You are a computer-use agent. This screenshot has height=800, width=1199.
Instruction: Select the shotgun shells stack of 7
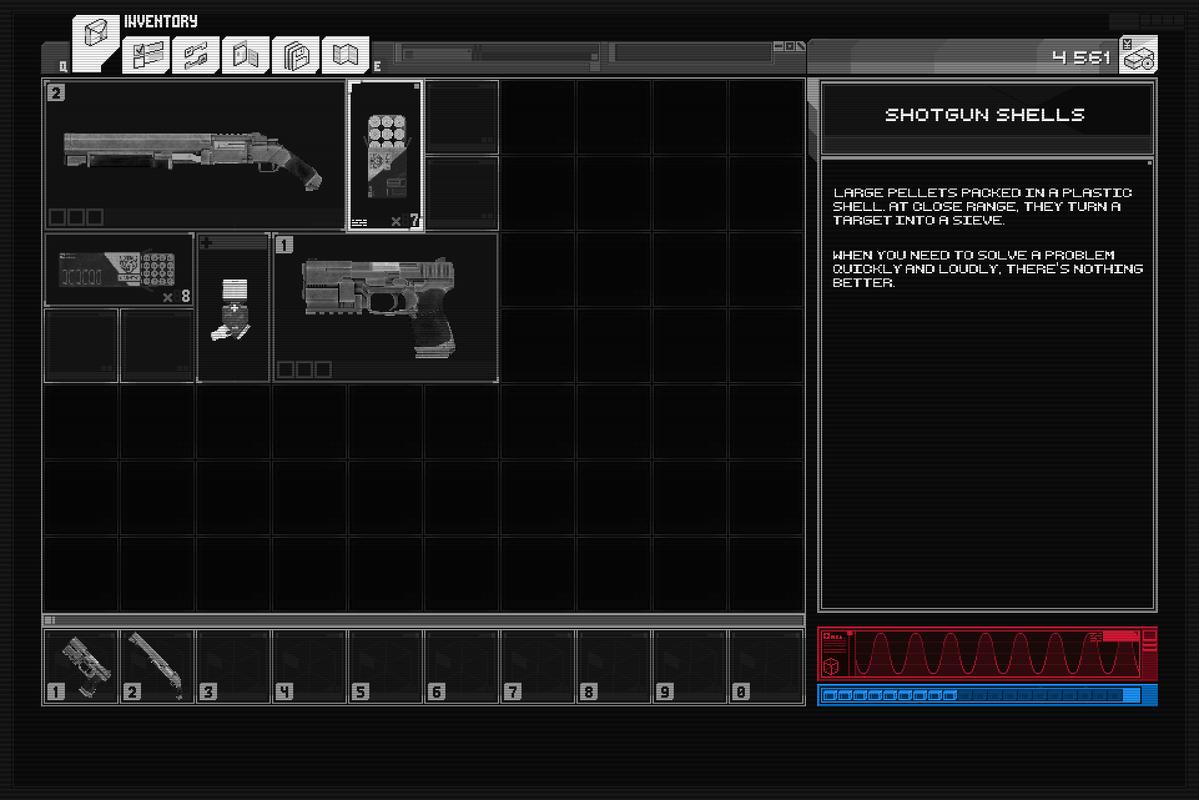click(x=385, y=155)
